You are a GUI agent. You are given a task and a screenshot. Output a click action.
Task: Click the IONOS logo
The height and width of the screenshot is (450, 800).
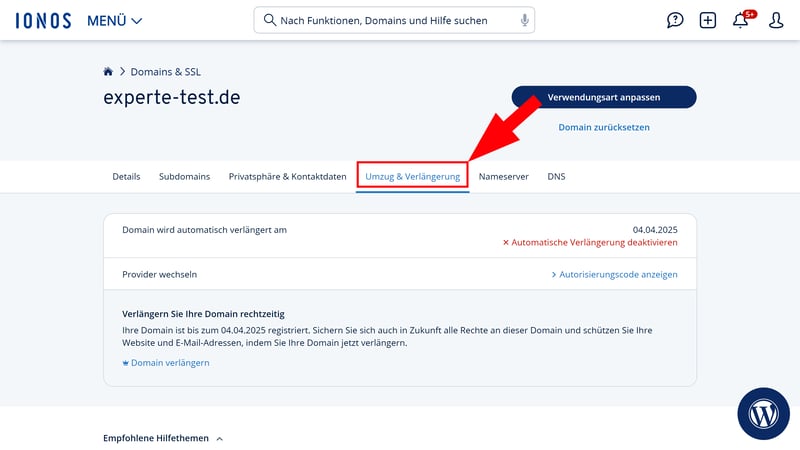click(42, 20)
